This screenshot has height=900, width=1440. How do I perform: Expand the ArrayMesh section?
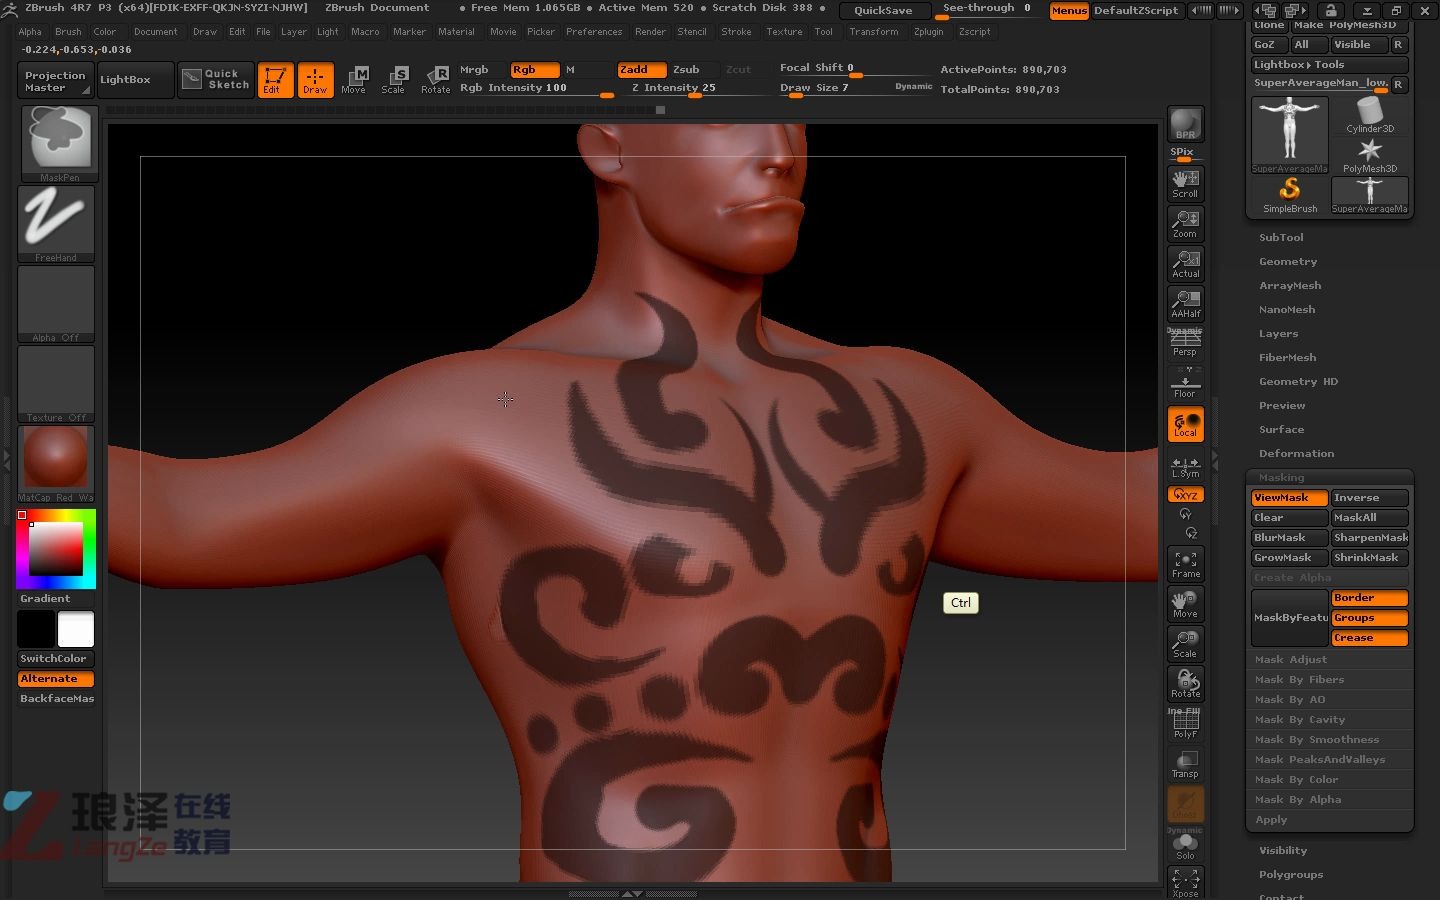point(1290,286)
